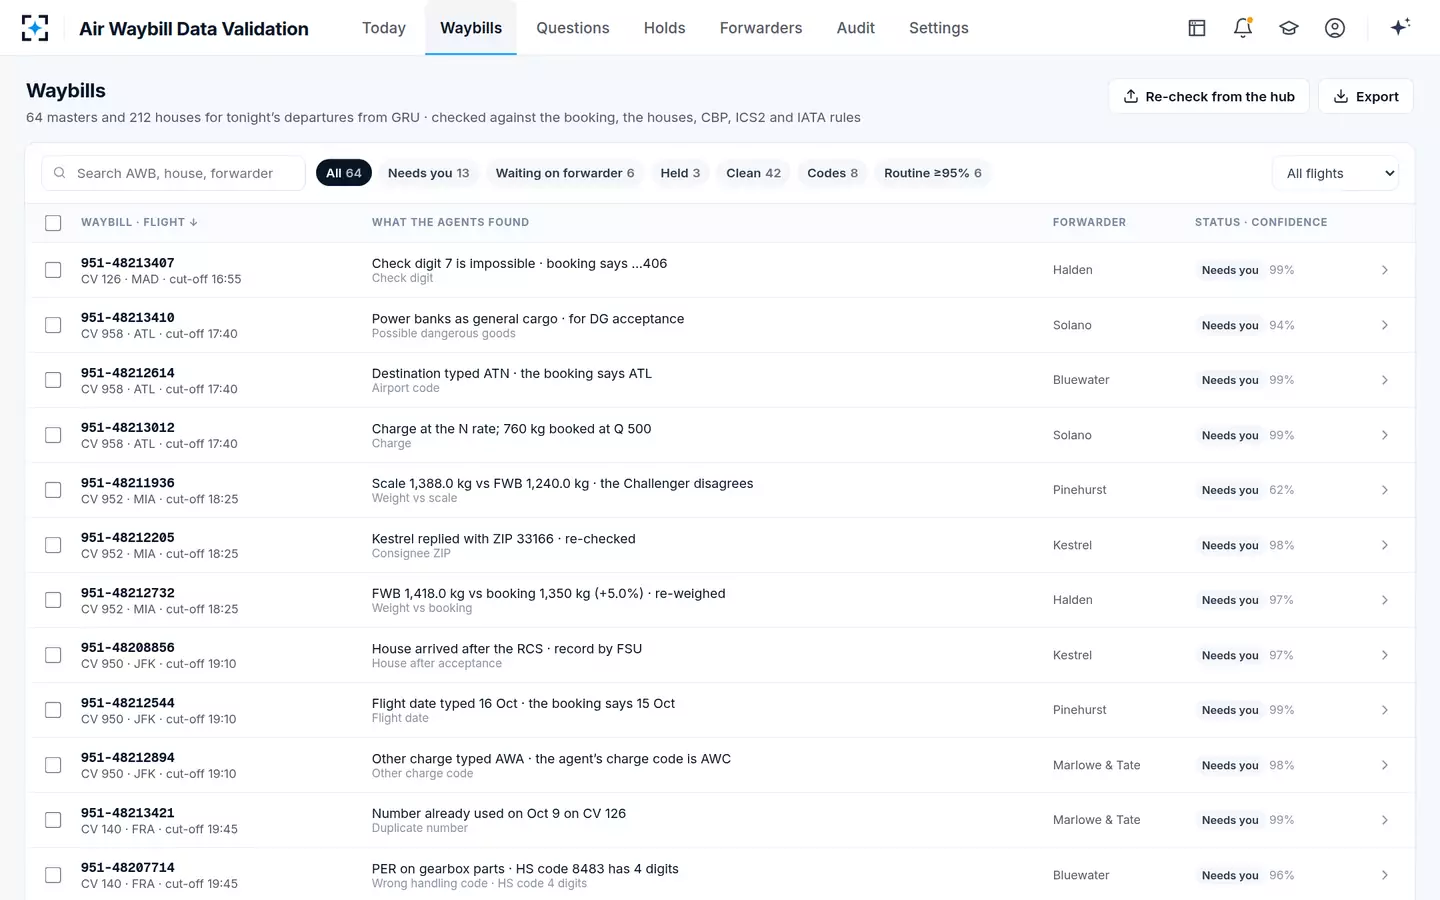Viewport: 1440px width, 900px height.
Task: Open row 951-48207714 using its chevron arrow
Action: coord(1385,875)
